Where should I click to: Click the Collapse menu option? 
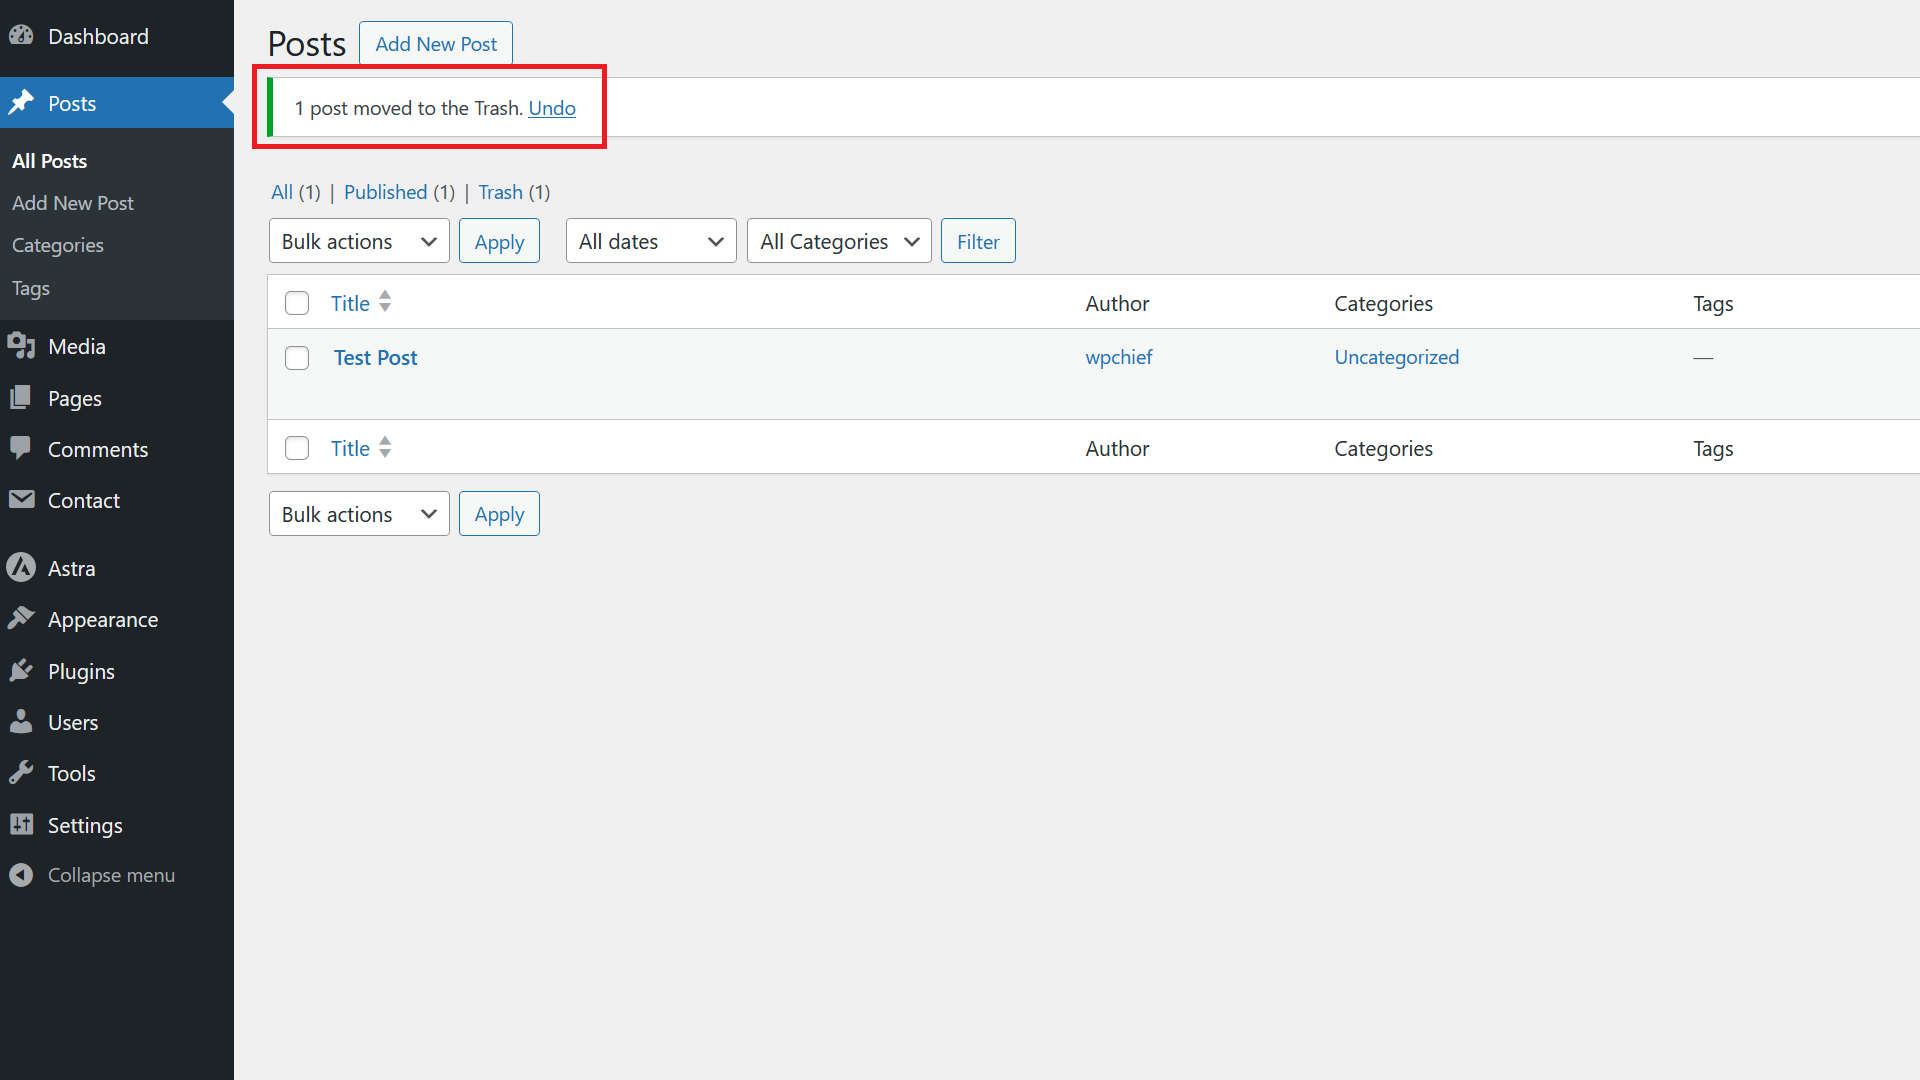click(x=111, y=874)
